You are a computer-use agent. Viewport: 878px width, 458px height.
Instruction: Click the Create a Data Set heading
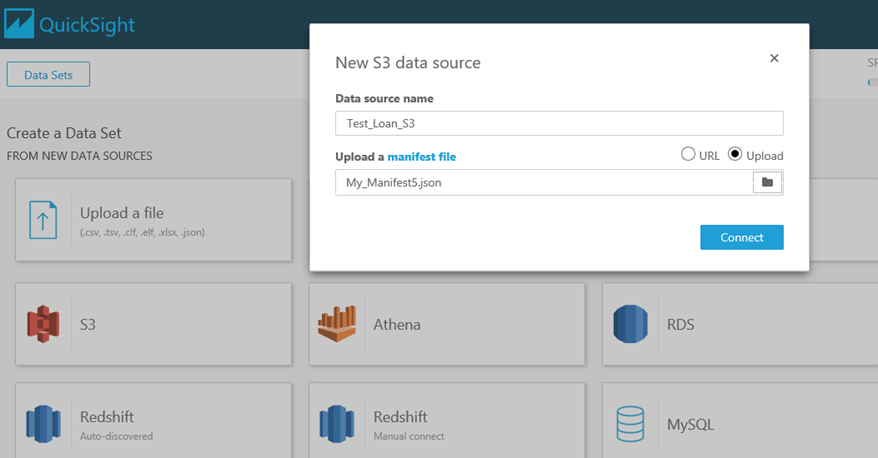[64, 133]
